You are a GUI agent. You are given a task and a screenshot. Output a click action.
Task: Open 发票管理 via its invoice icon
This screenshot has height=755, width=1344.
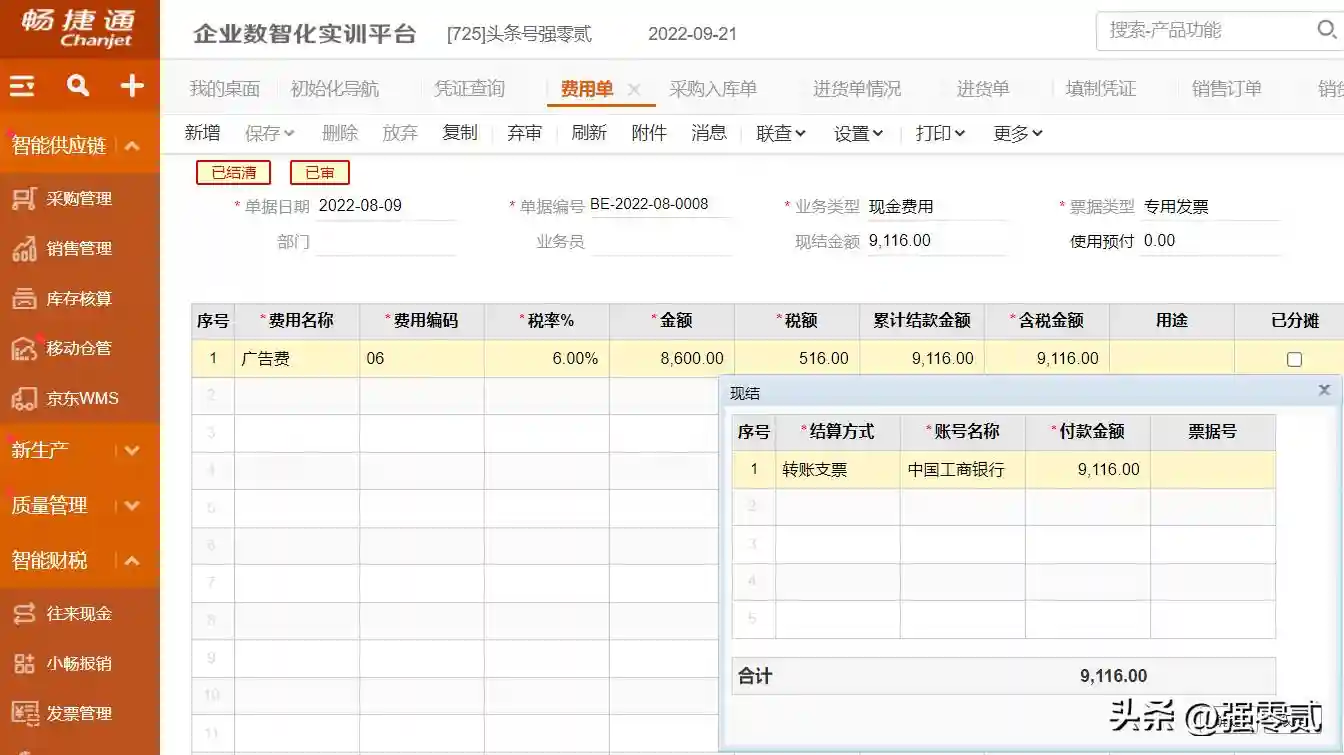coord(24,713)
